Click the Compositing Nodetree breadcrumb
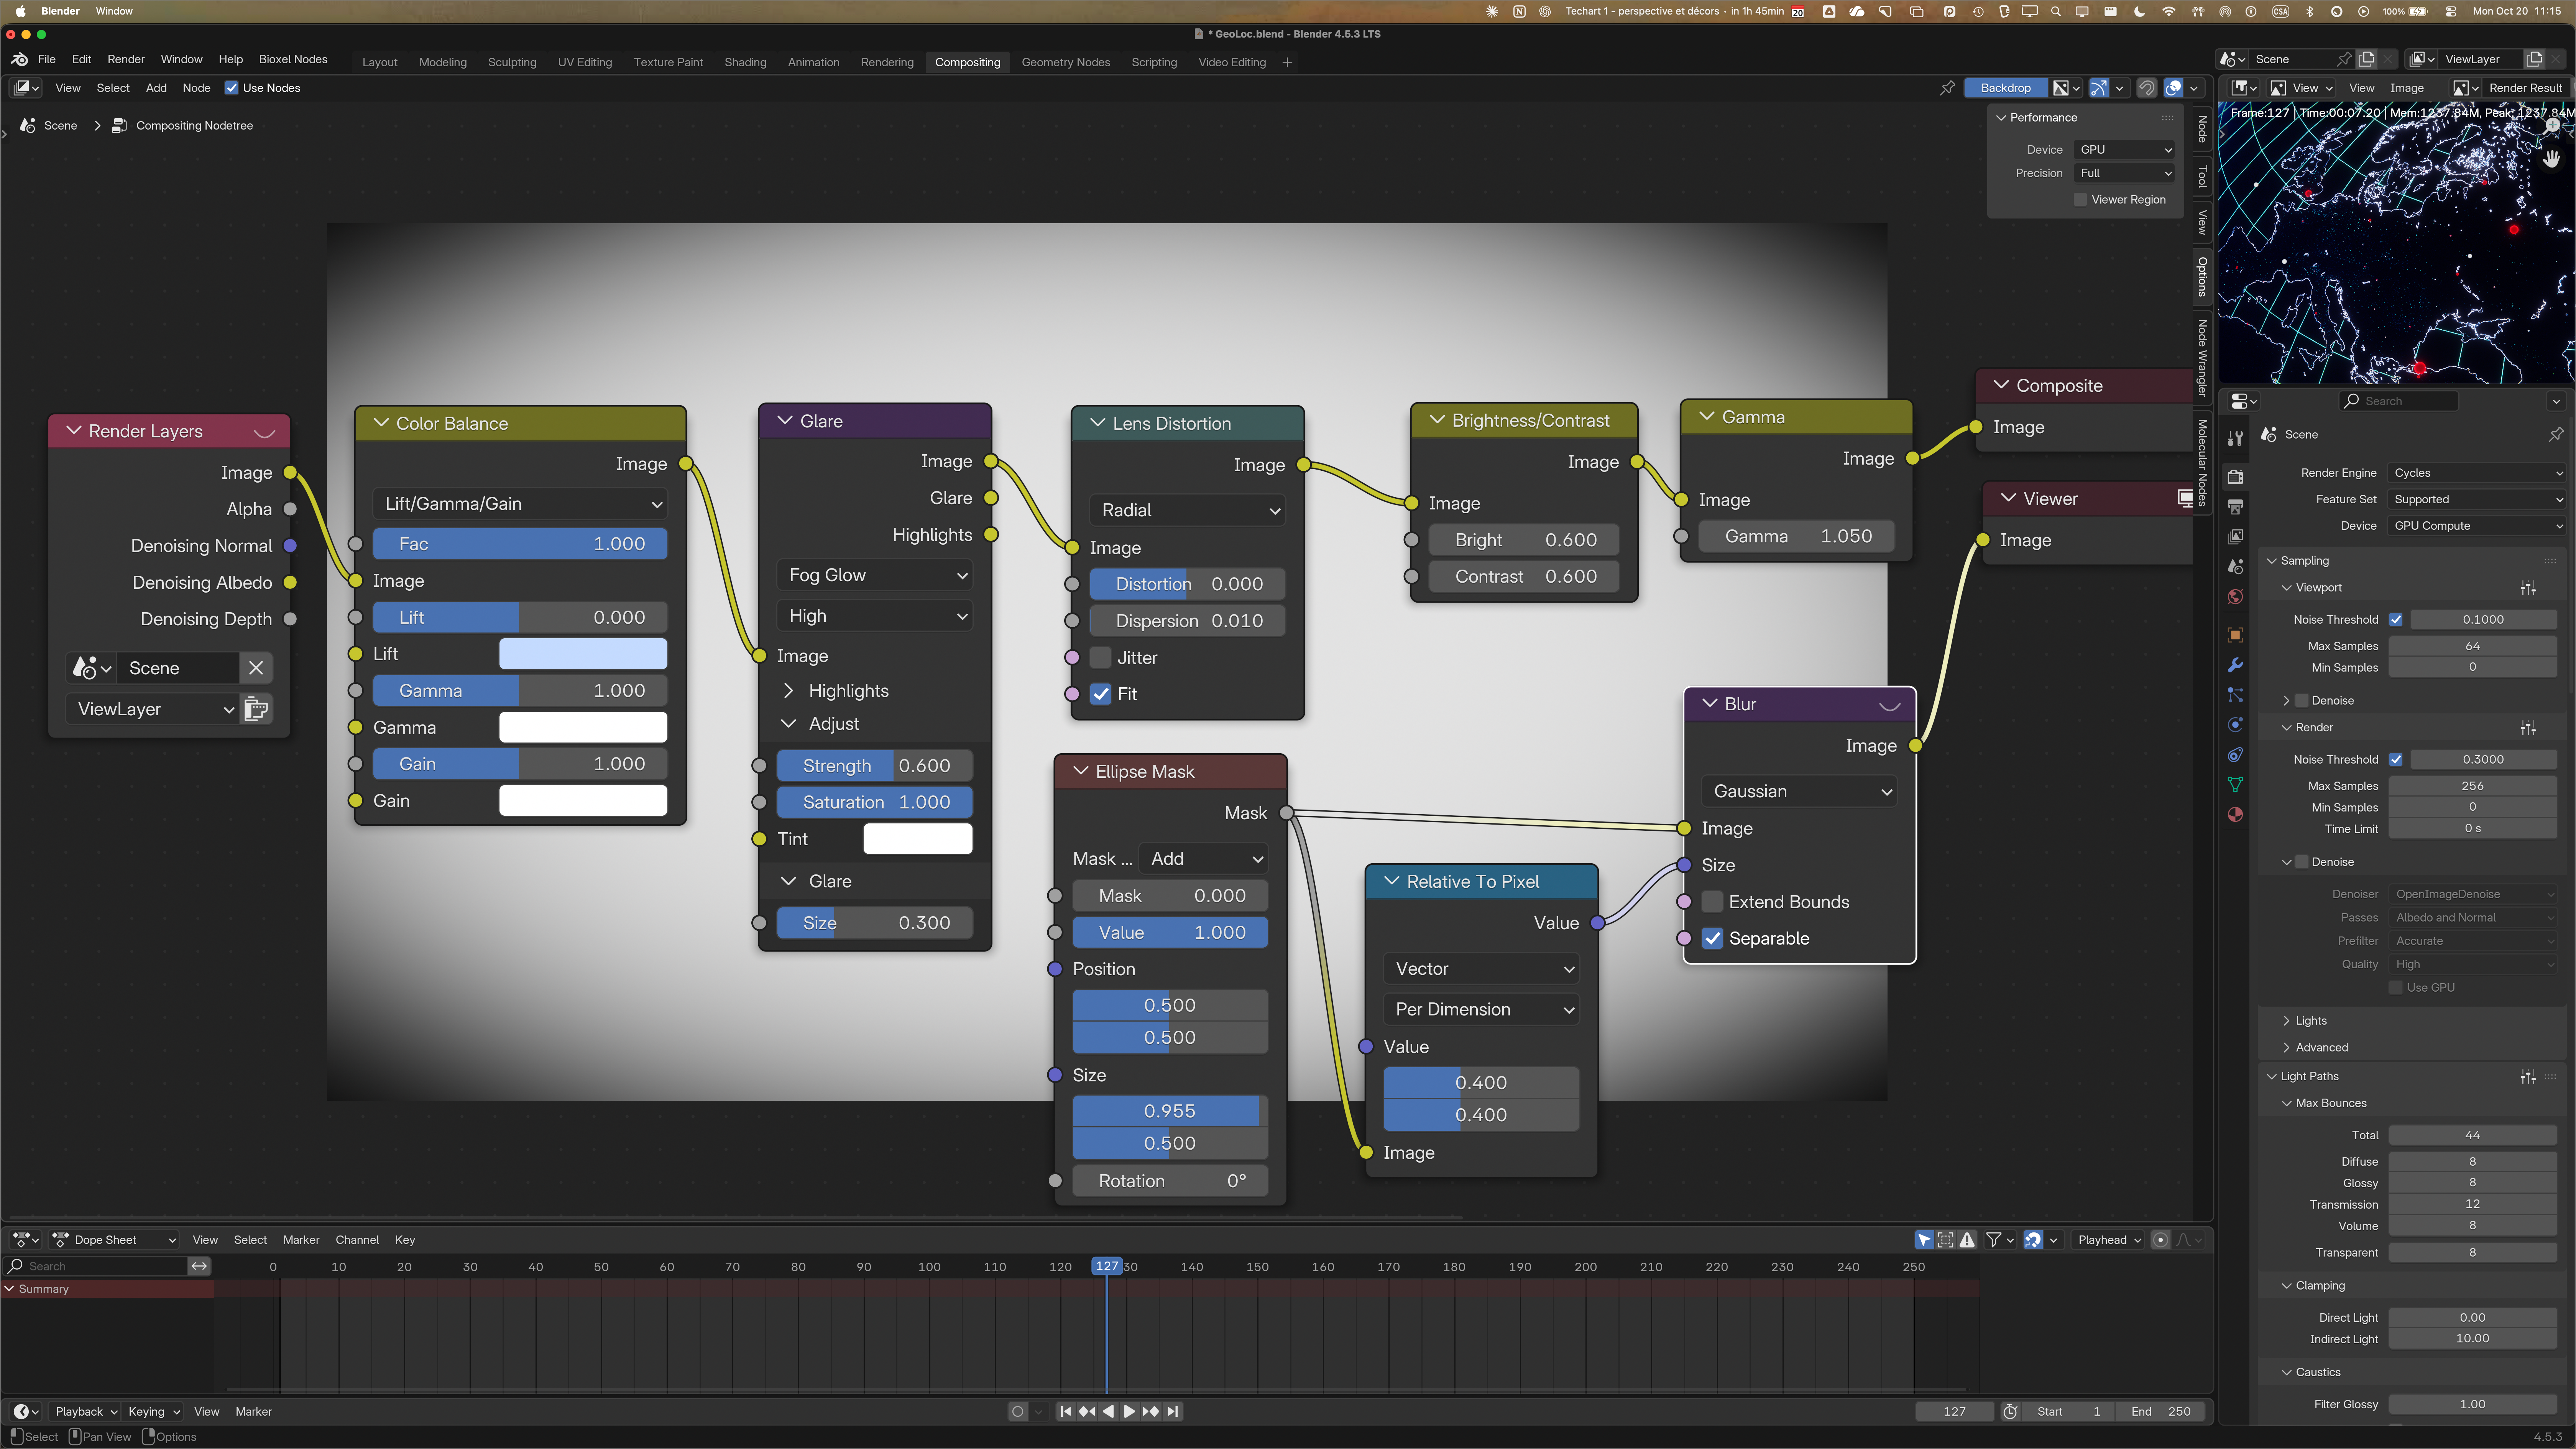The height and width of the screenshot is (1449, 2576). [182, 126]
